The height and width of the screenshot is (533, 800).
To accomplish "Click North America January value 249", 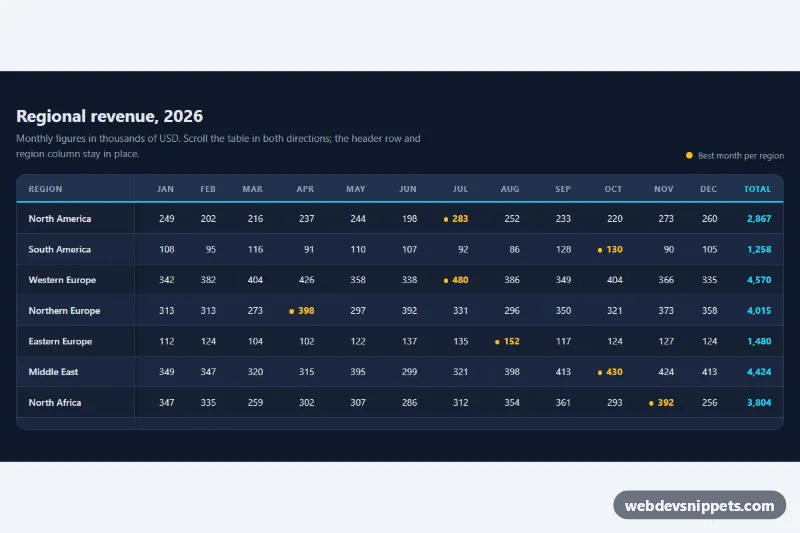I will click(x=166, y=218).
